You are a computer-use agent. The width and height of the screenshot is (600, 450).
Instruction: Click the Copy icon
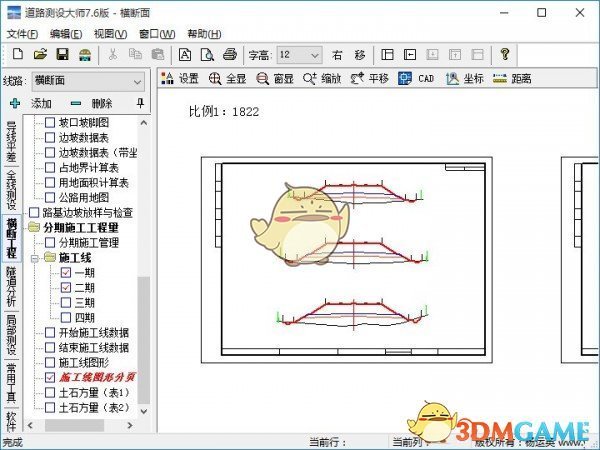point(135,54)
